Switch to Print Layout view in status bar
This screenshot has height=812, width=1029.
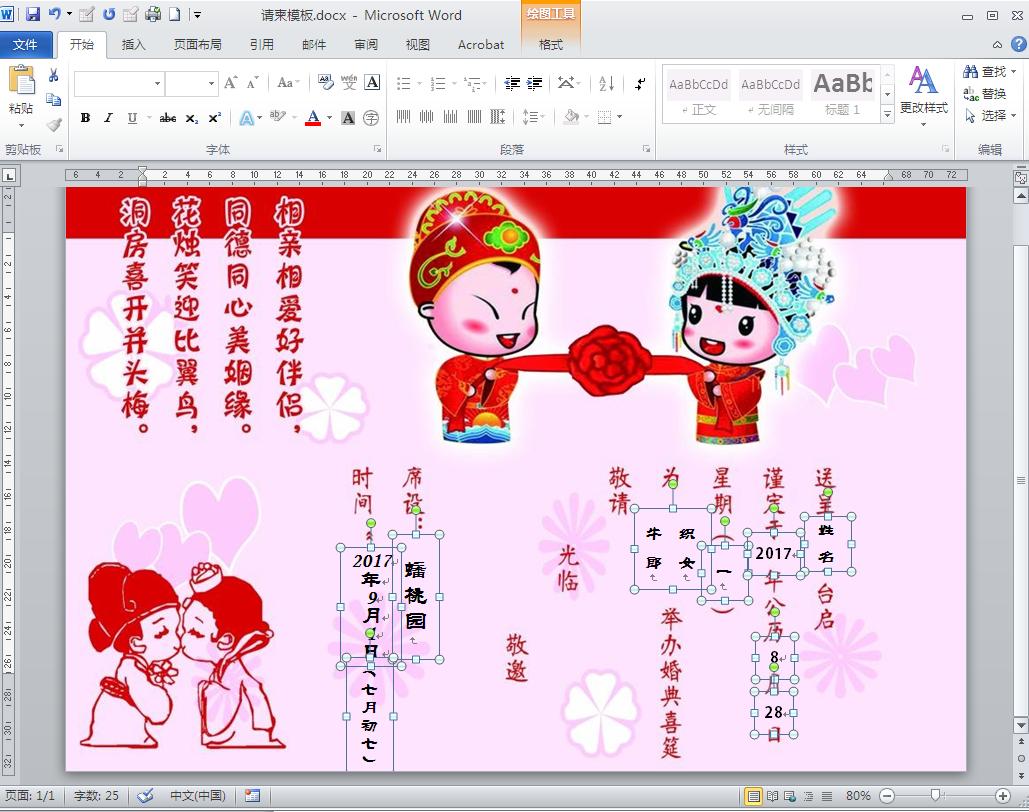click(x=755, y=796)
